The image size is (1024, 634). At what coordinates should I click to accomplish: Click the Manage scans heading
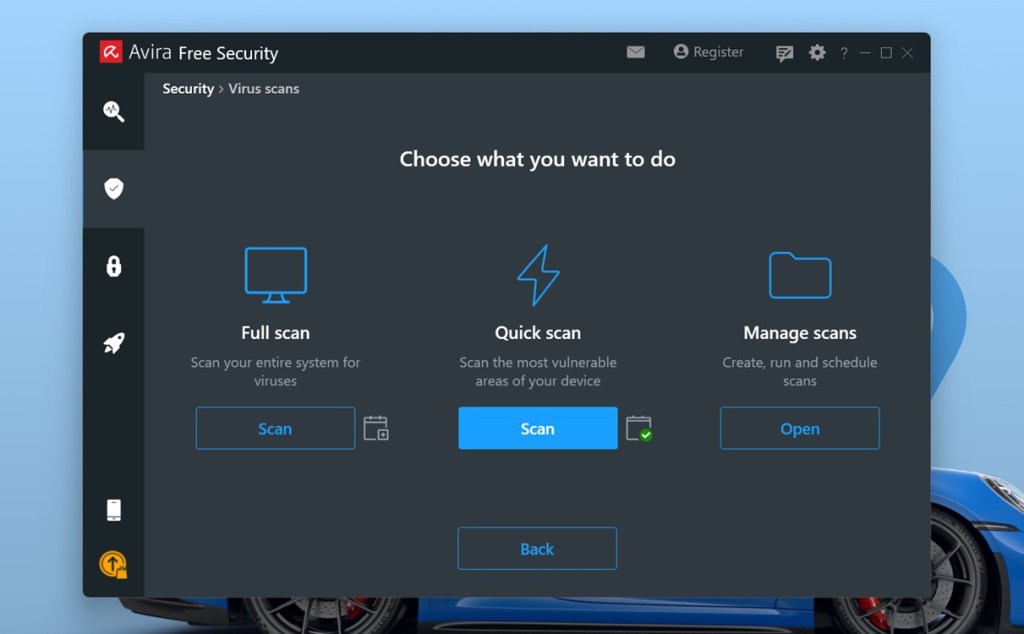point(800,333)
